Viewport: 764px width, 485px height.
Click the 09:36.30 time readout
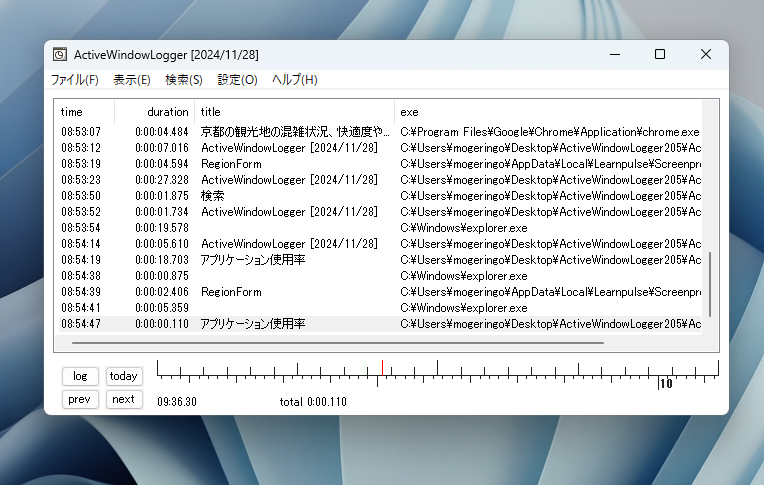(177, 402)
